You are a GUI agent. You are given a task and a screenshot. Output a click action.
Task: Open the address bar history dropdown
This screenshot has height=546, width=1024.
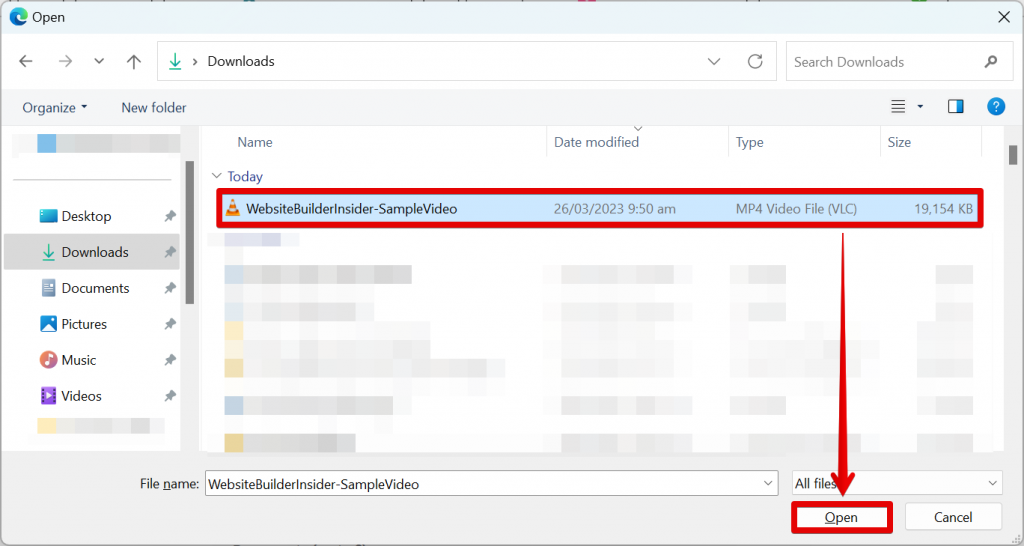(714, 61)
